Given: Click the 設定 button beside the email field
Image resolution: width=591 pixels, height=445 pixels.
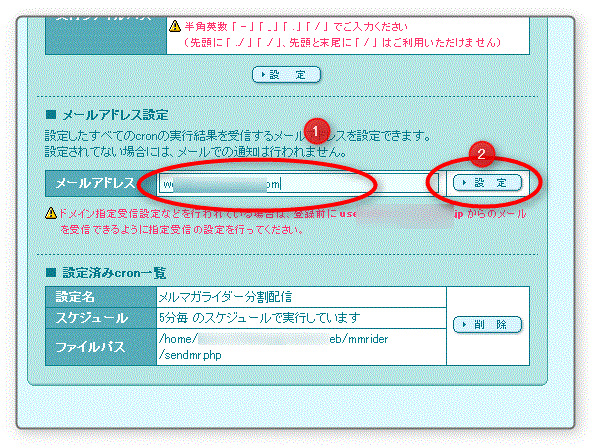Looking at the screenshot, I should (487, 183).
